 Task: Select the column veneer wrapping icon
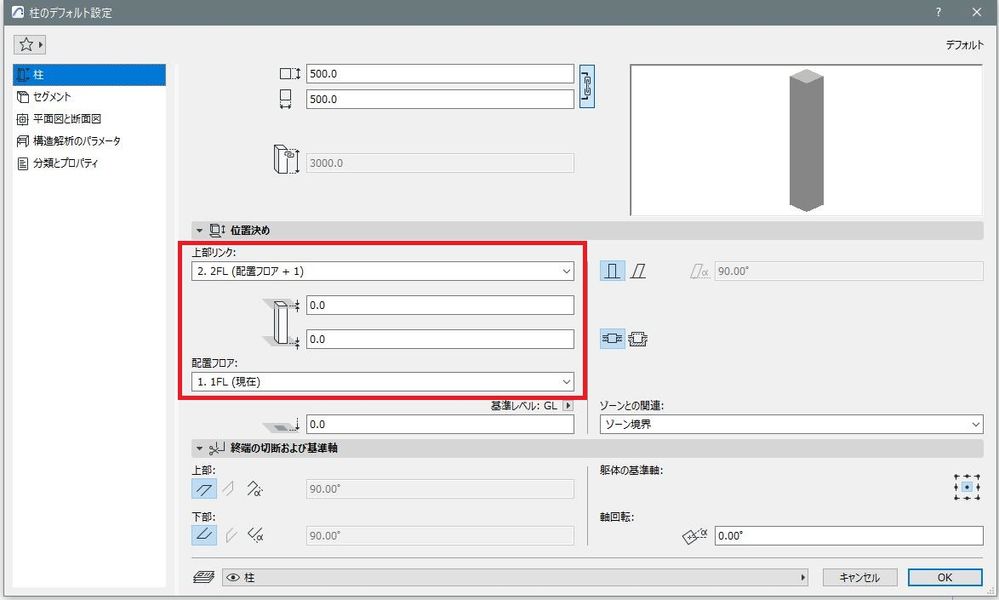pos(638,339)
